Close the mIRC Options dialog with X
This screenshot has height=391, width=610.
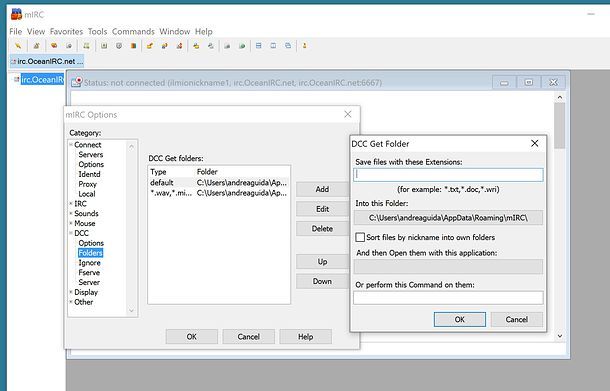348,114
